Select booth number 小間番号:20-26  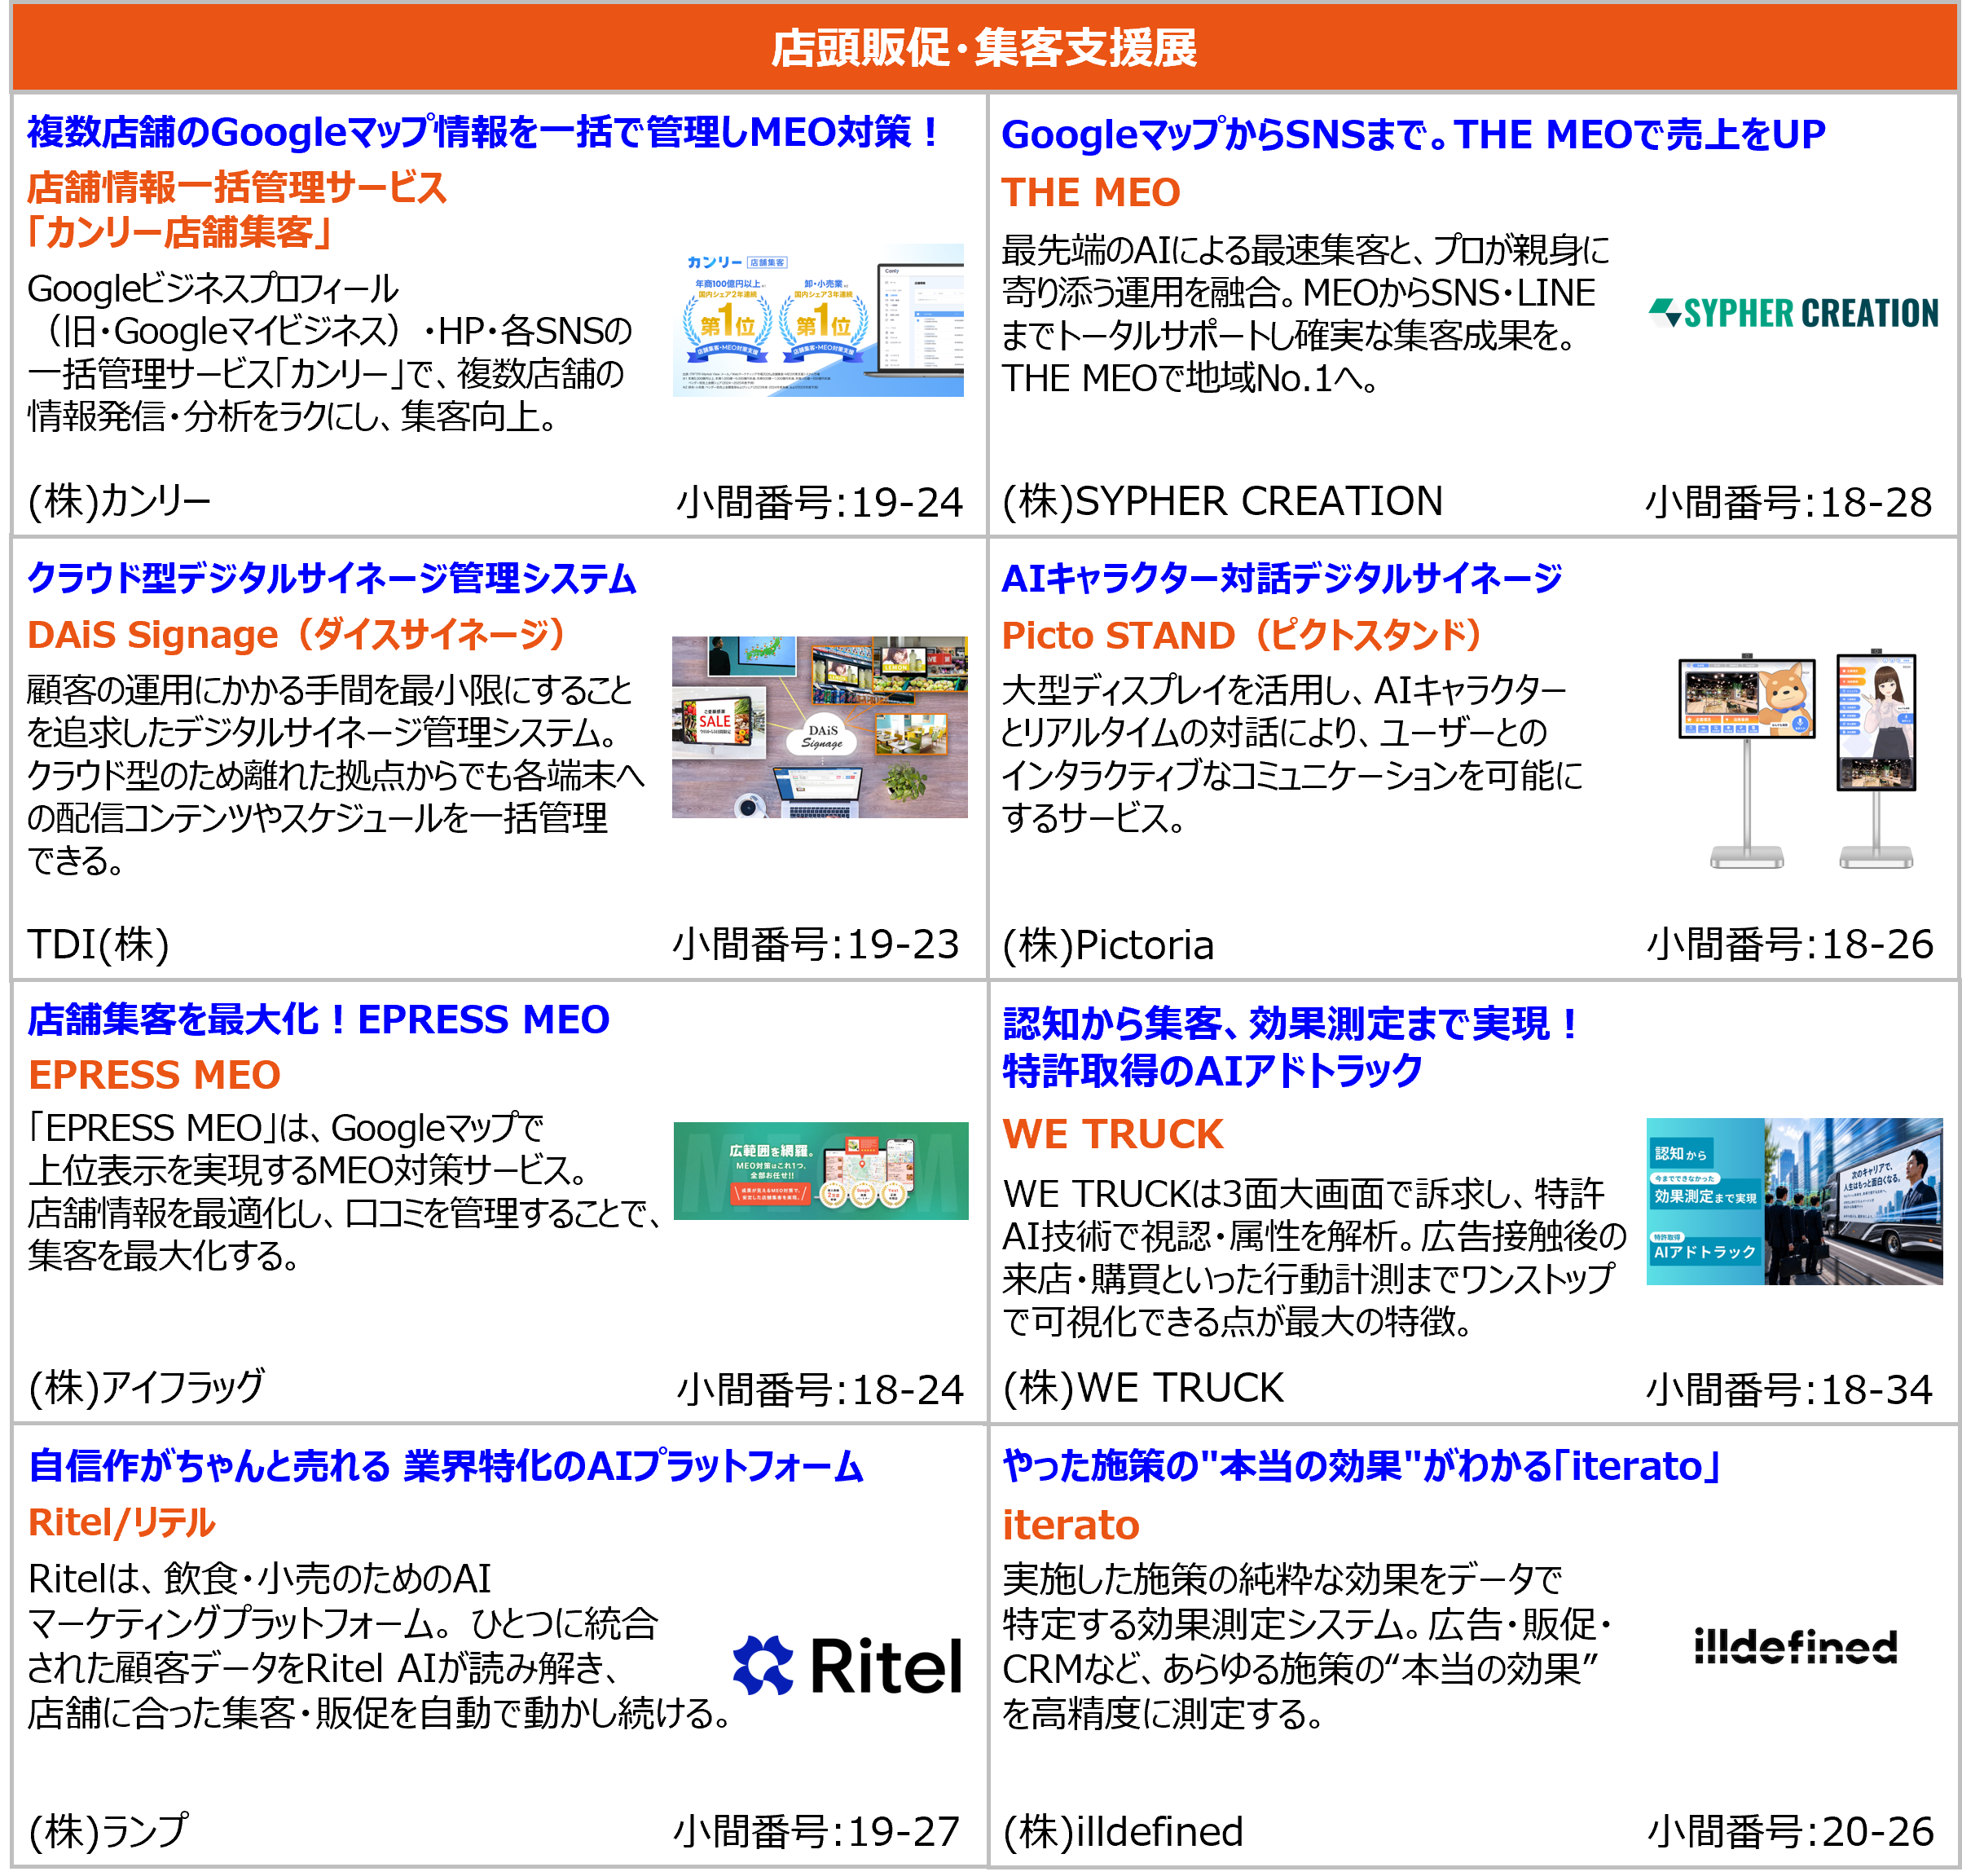pos(1790,1832)
